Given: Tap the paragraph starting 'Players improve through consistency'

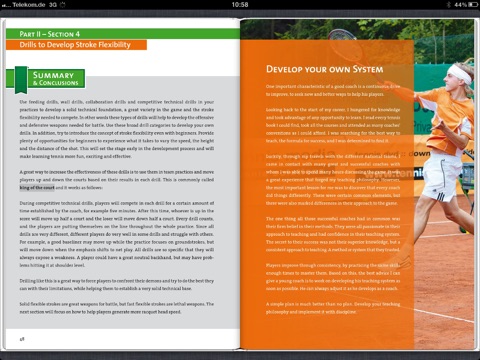Looking at the screenshot, I should [x=333, y=277].
